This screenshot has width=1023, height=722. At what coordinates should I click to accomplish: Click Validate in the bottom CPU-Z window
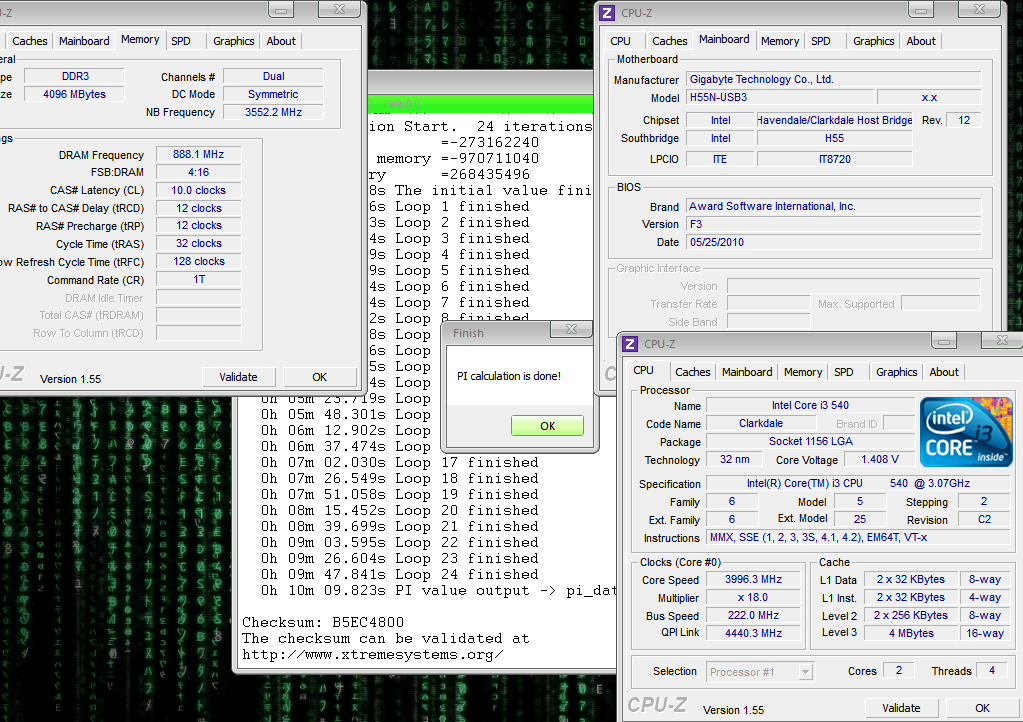(901, 708)
